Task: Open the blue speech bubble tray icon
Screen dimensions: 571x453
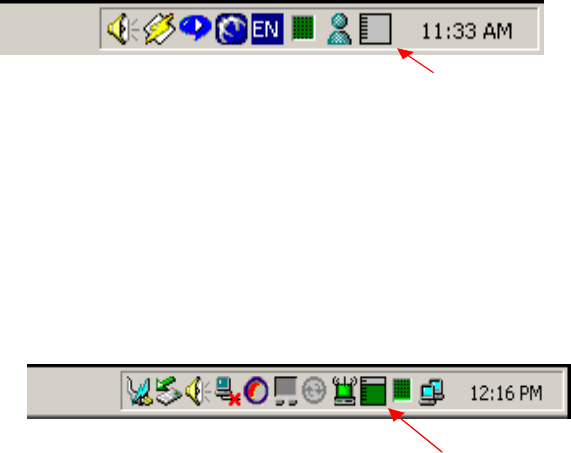Action: pyautogui.click(x=196, y=28)
